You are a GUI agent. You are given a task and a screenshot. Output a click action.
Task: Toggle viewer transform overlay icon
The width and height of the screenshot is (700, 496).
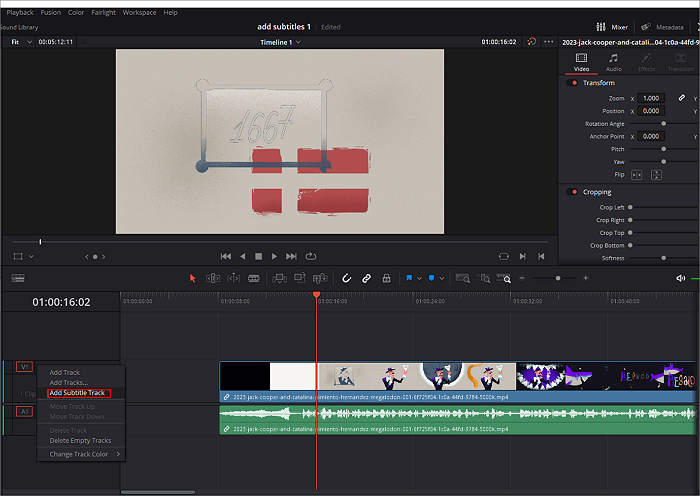pos(18,256)
